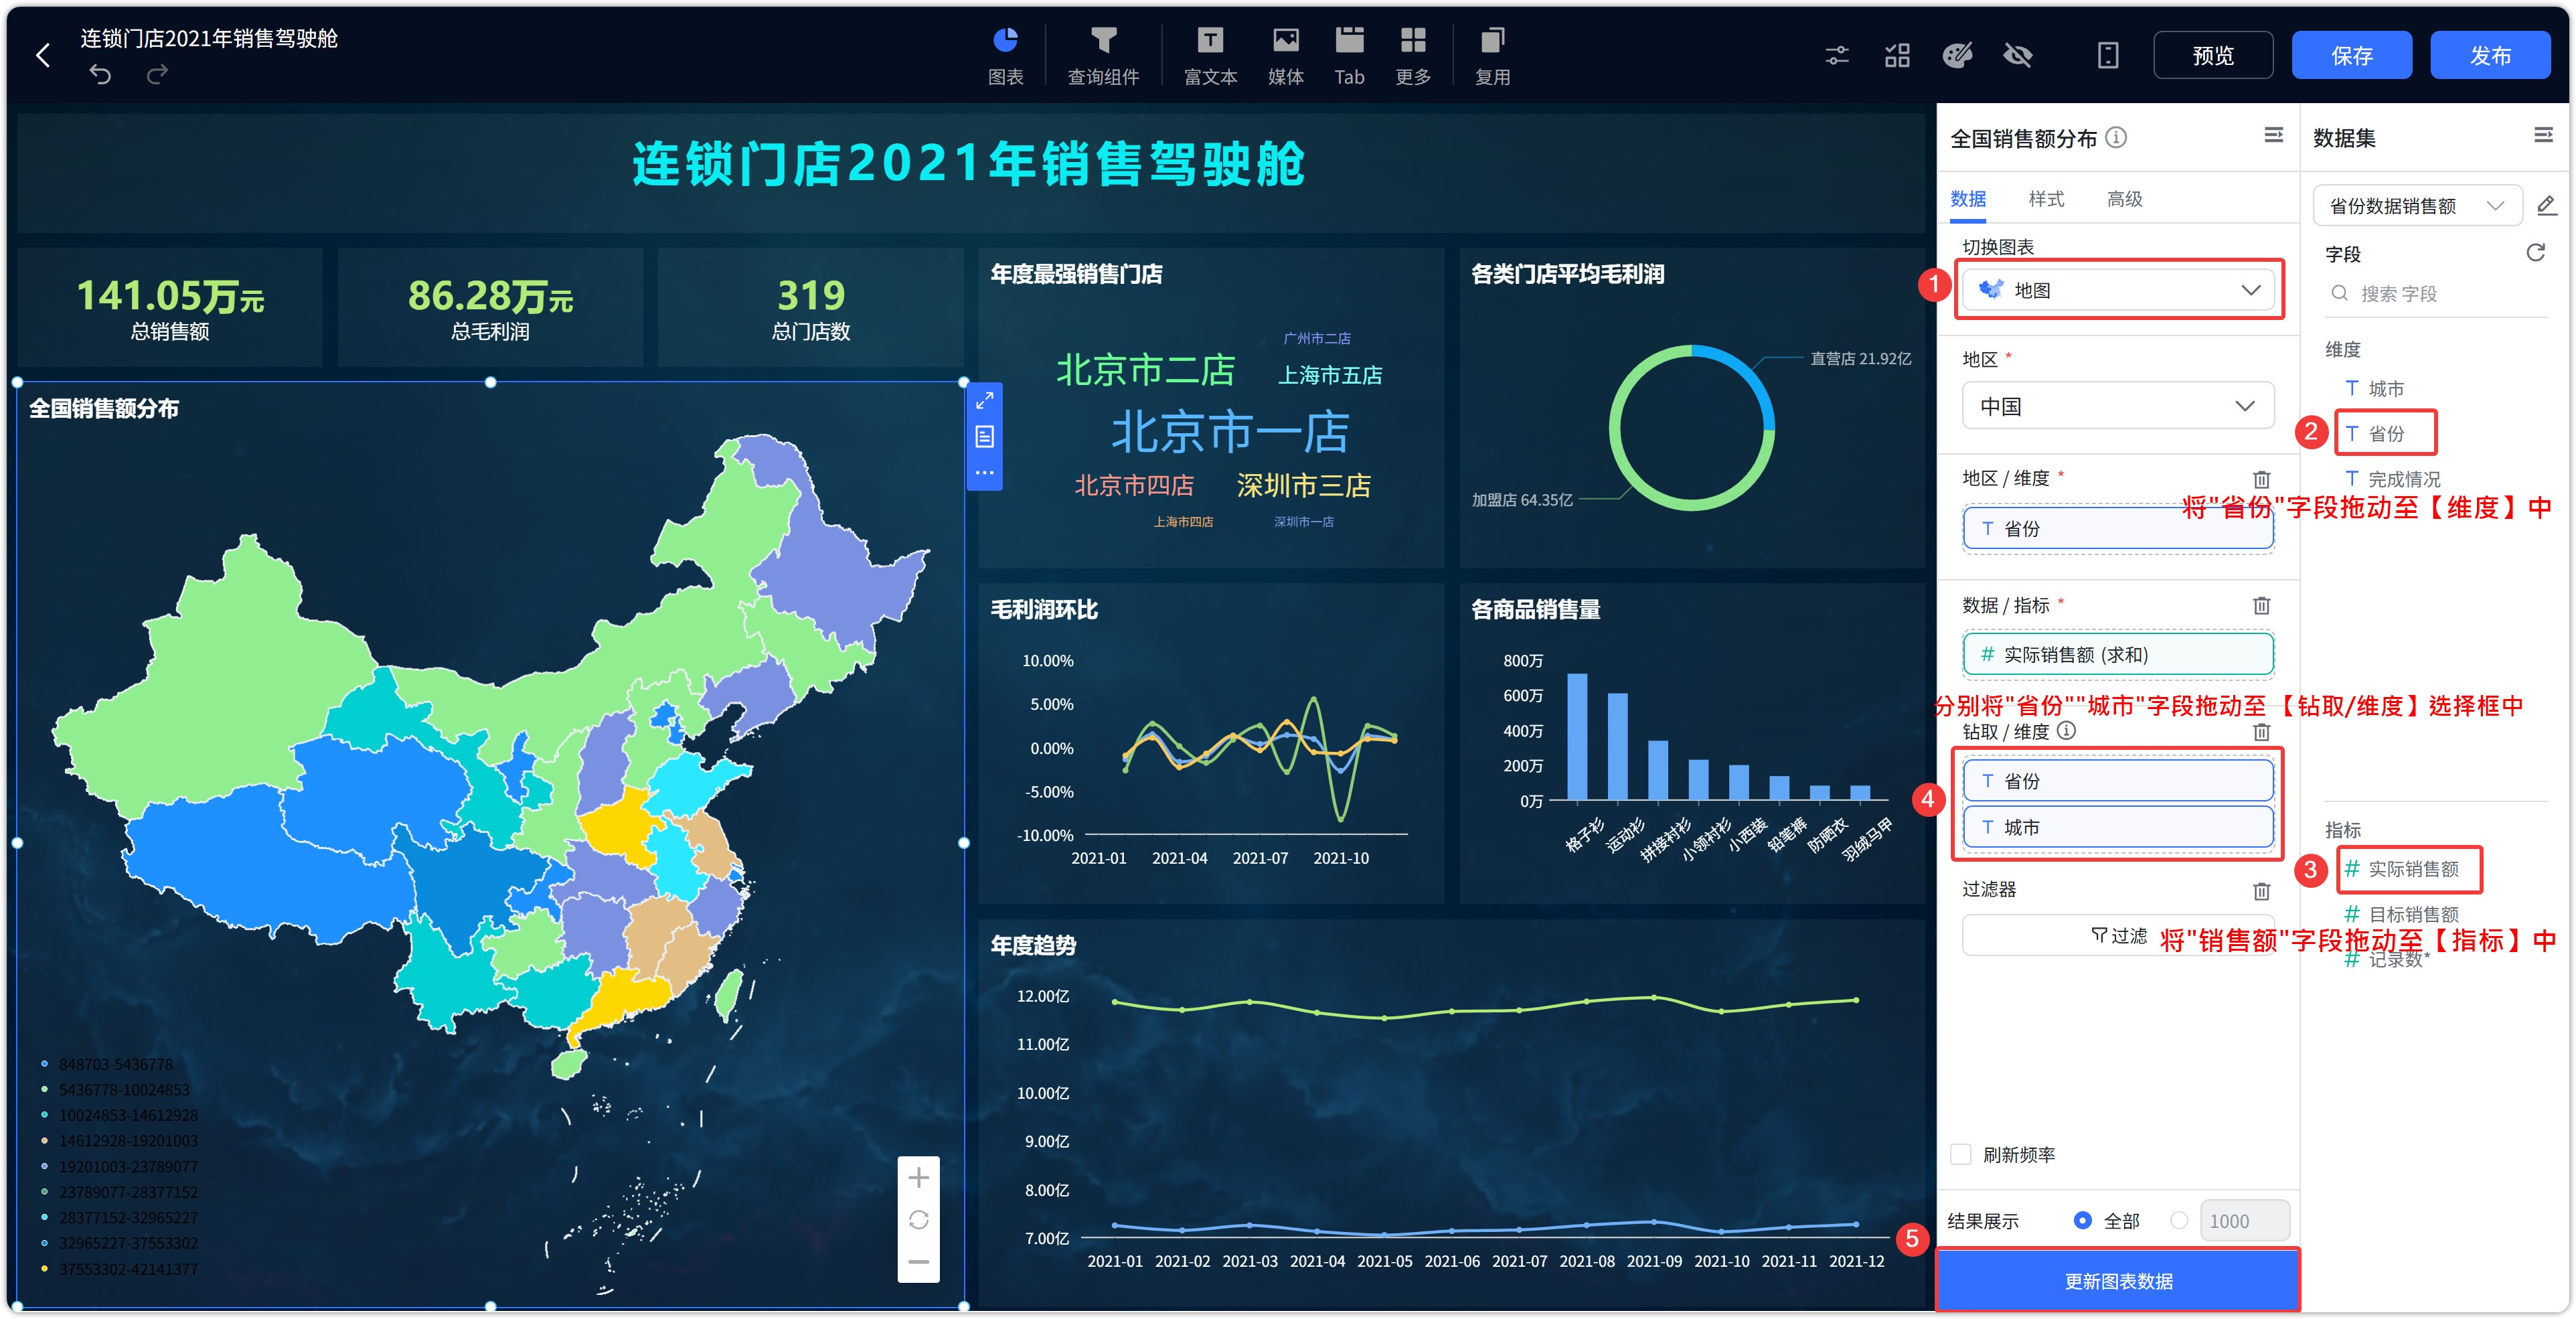
Task: Open the 更多 components menu
Action: (1413, 56)
